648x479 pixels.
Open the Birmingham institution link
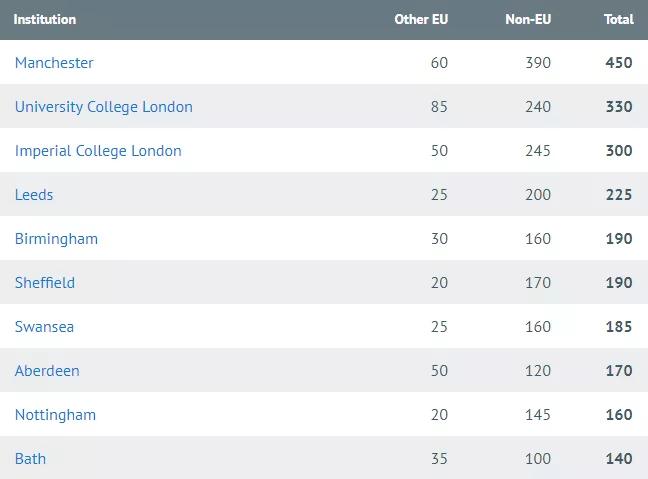pos(56,239)
